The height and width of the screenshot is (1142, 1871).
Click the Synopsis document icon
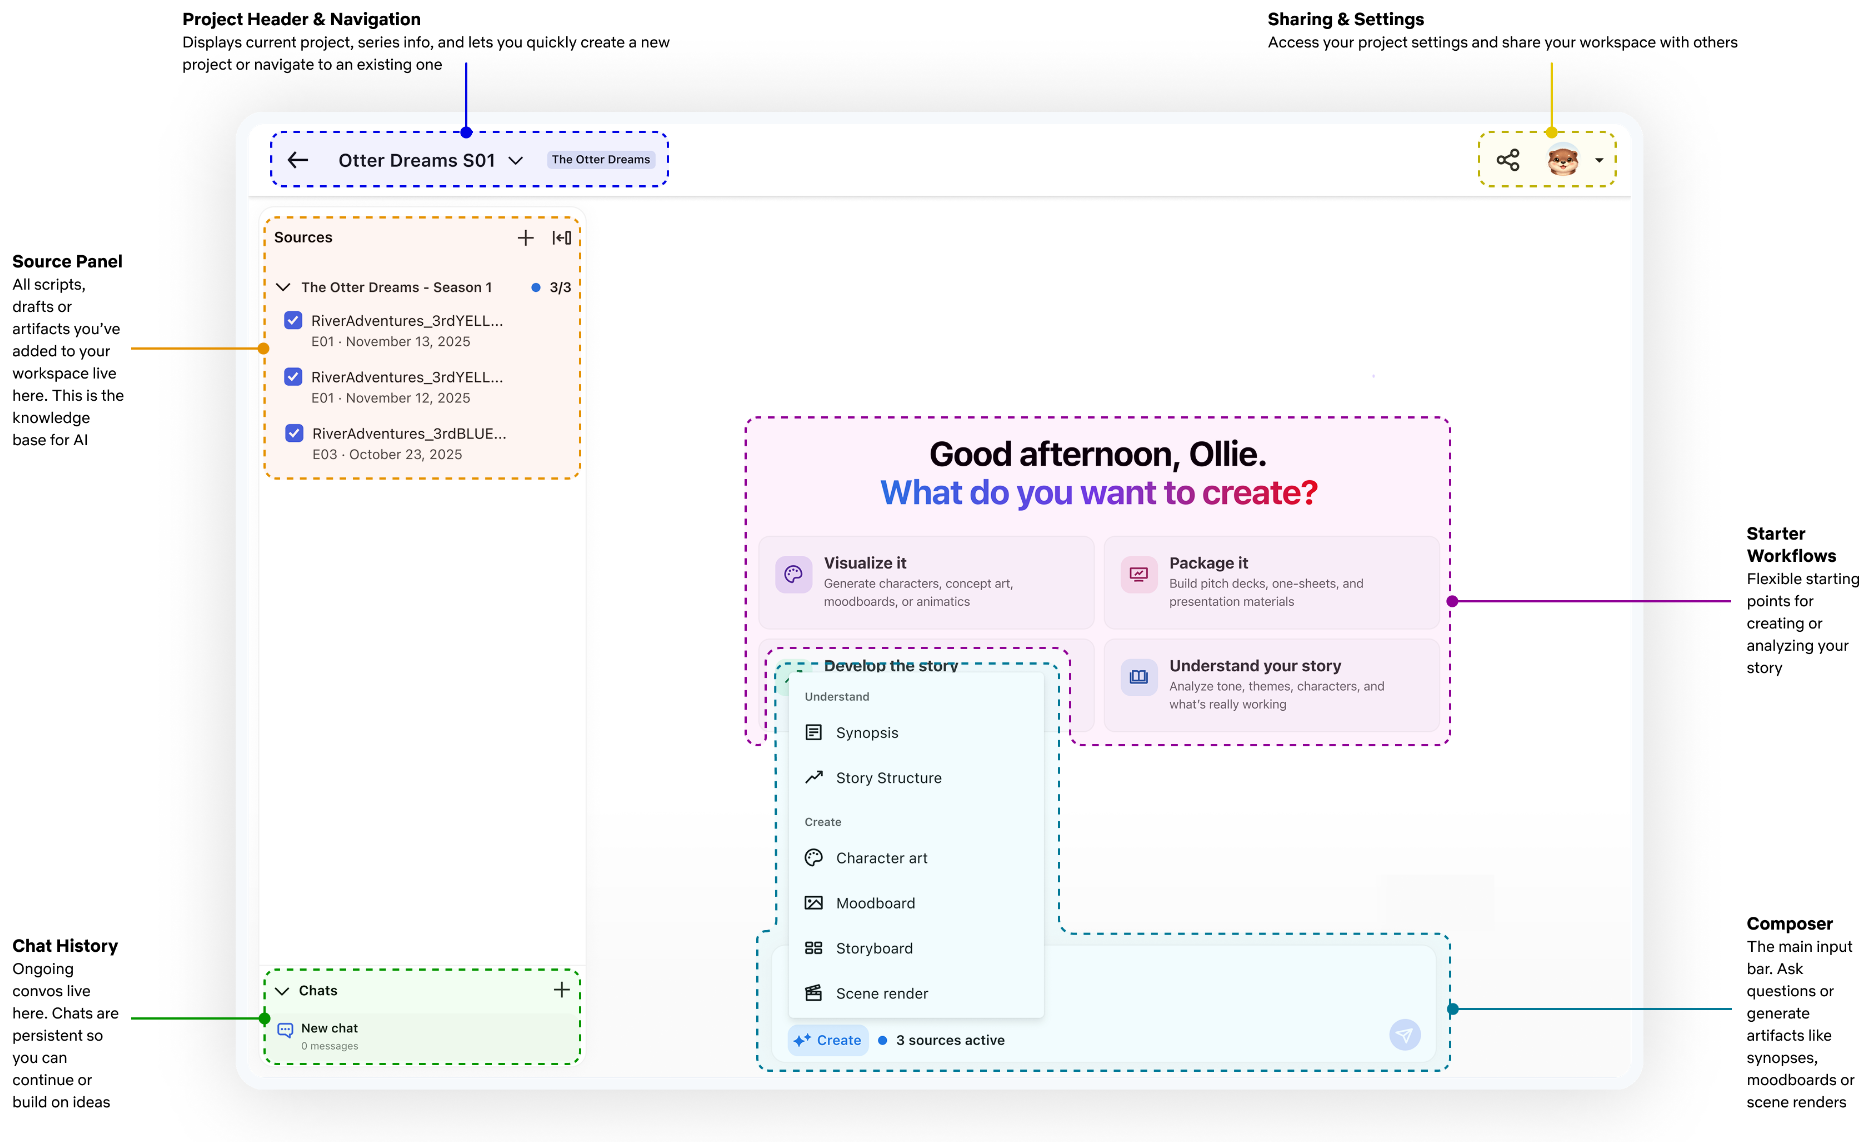[x=814, y=732]
